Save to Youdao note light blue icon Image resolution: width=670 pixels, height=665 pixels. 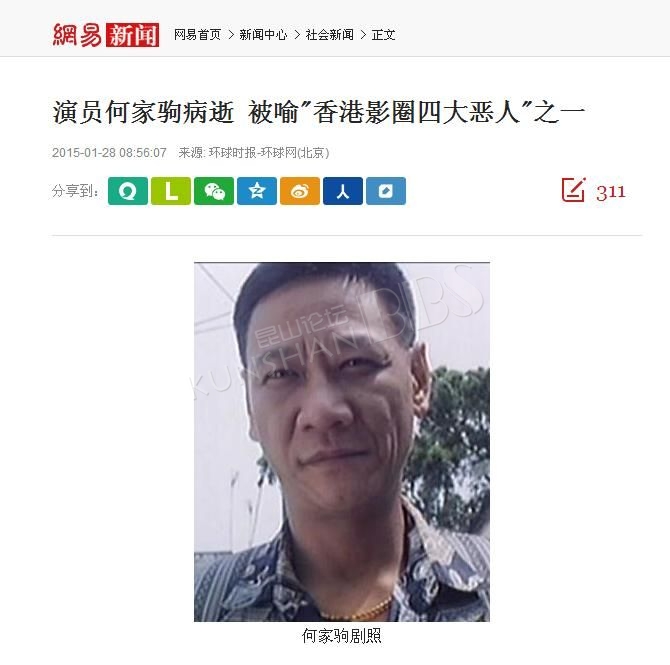point(386,191)
